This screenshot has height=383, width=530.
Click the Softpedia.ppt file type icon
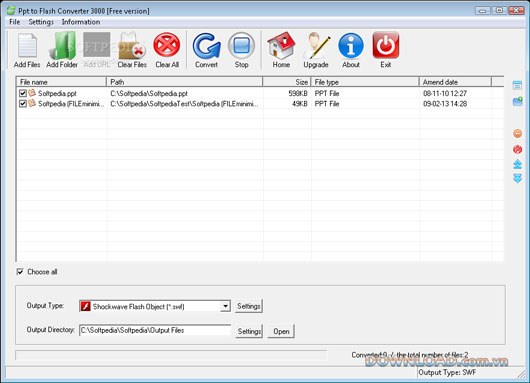coord(32,93)
